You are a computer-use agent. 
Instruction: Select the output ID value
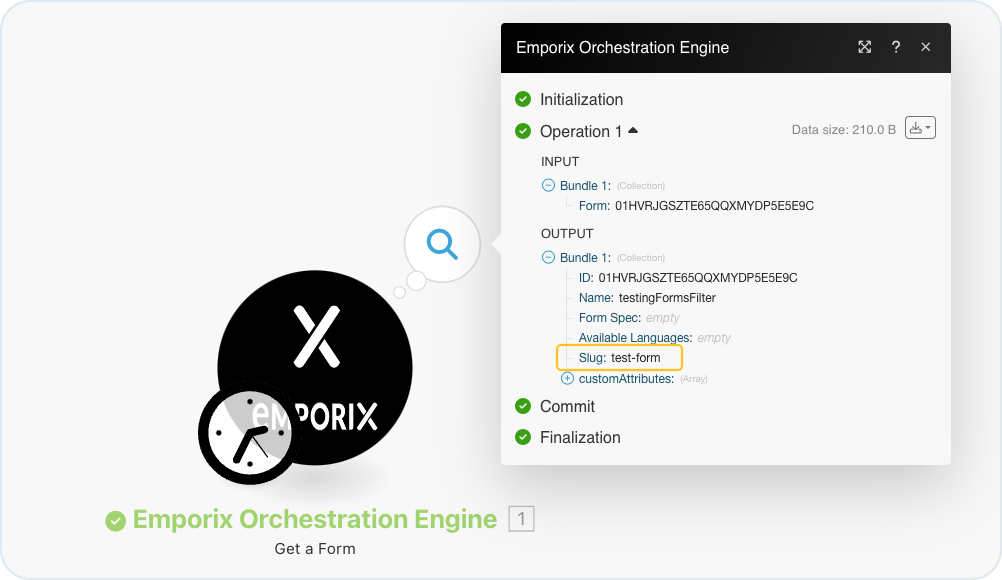tap(698, 278)
